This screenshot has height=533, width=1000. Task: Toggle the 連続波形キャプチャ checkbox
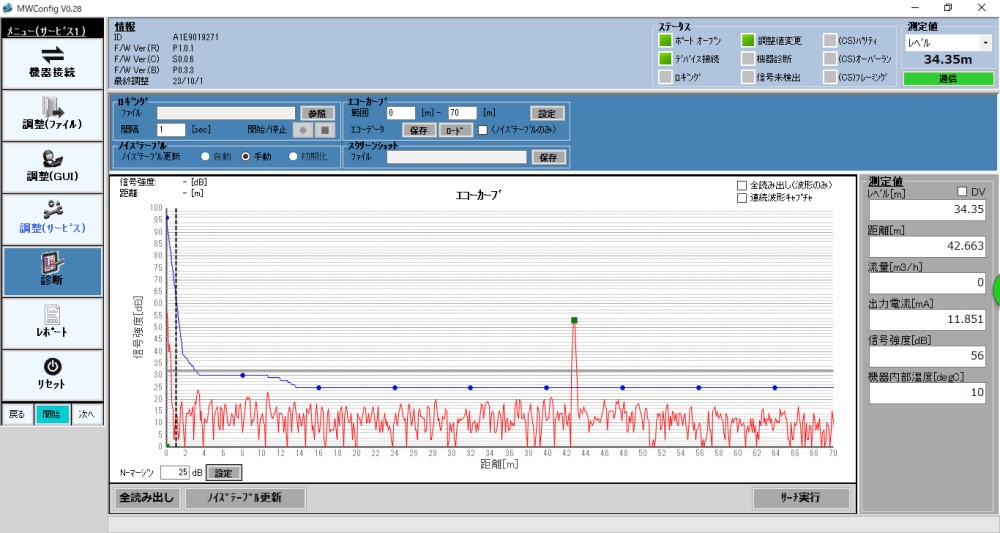[x=741, y=198]
